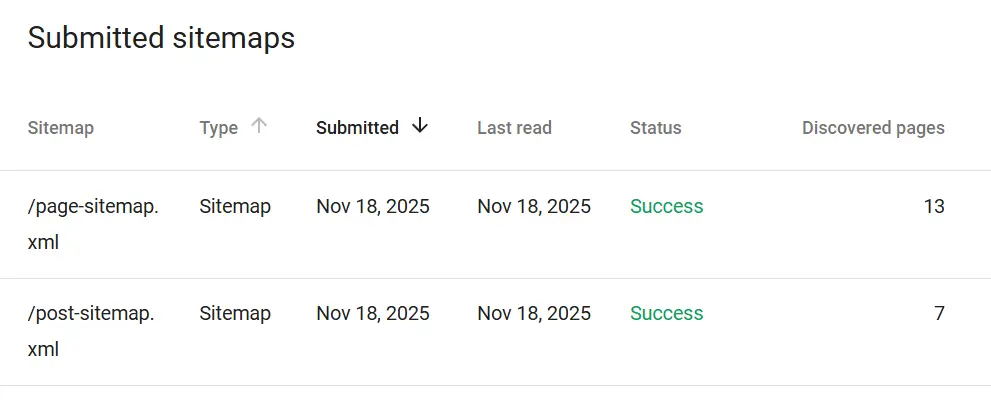The height and width of the screenshot is (400, 991).
Task: Click Success status for page-sitemap
Action: tap(666, 207)
